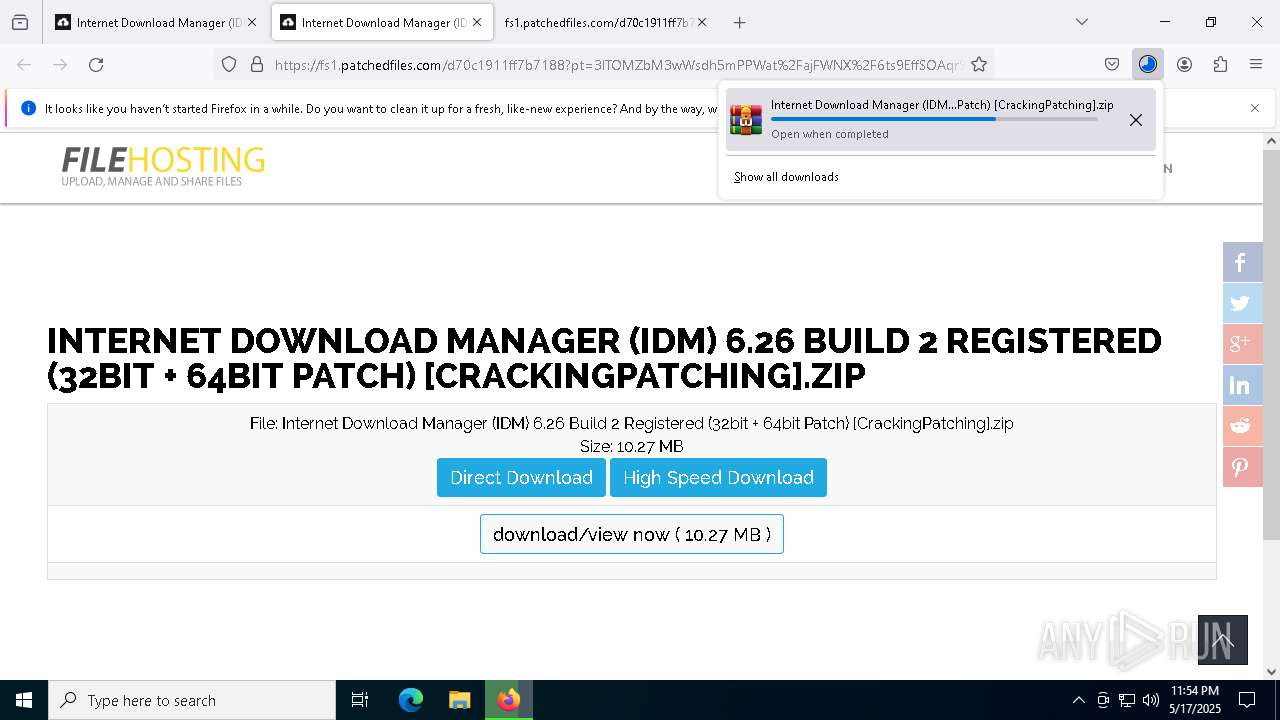
Task: Open the taskbar clock showing 11:54 PM
Action: point(1194,700)
